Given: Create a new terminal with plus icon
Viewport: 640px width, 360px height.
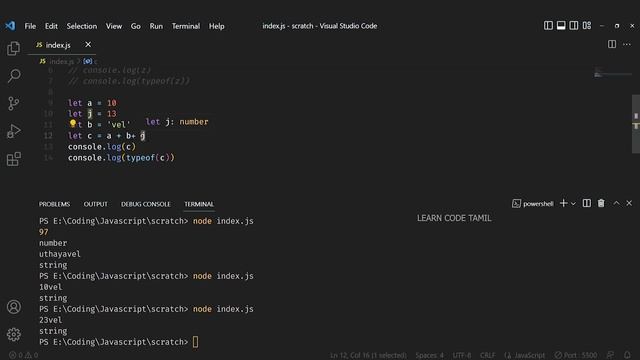Looking at the screenshot, I should [563, 203].
